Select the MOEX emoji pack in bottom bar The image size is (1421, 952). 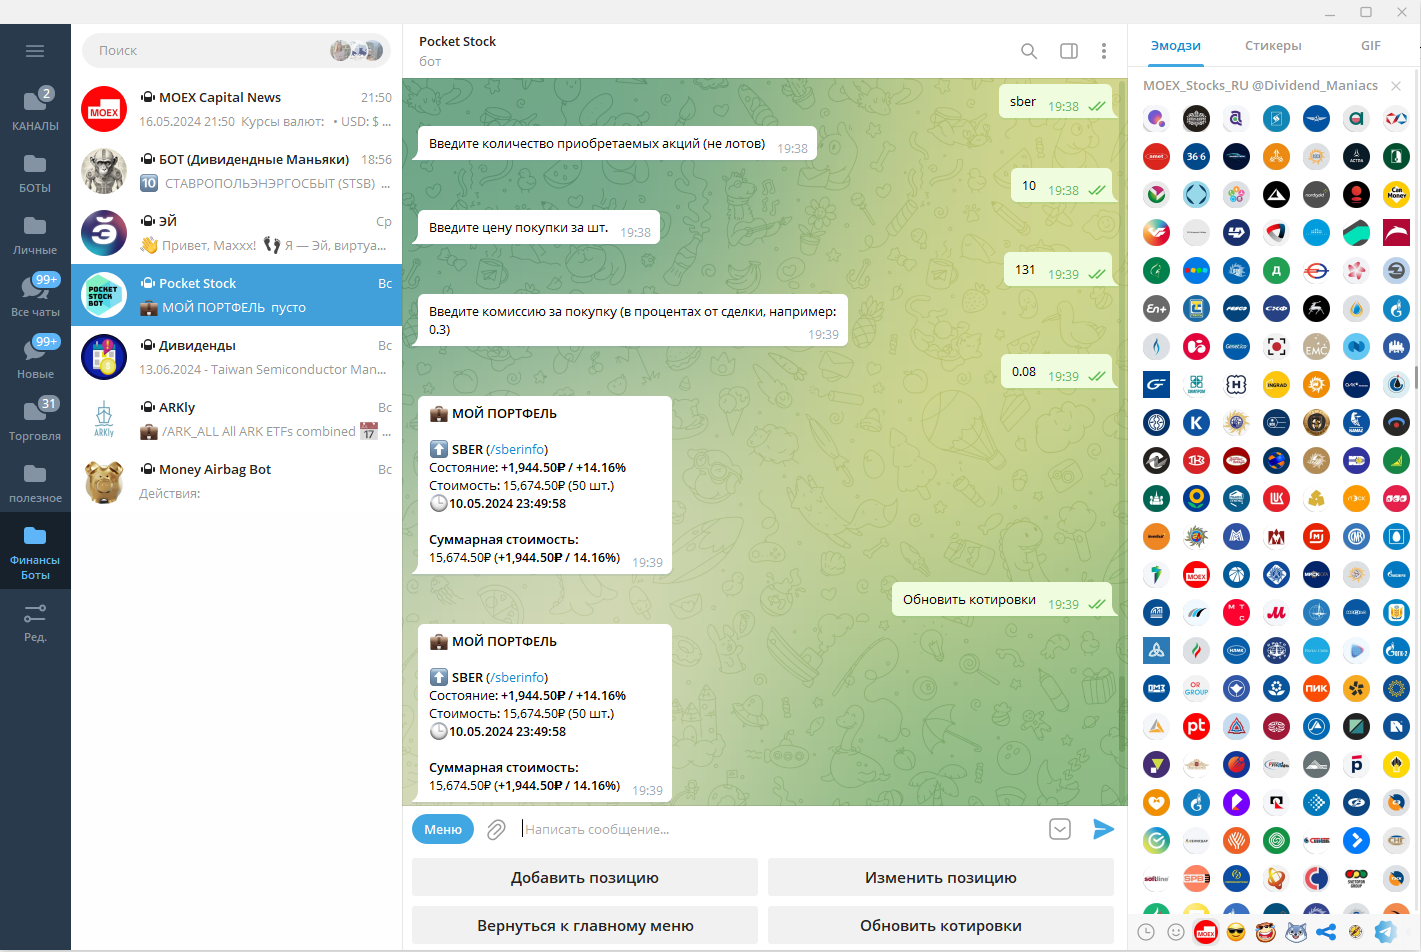(1206, 932)
